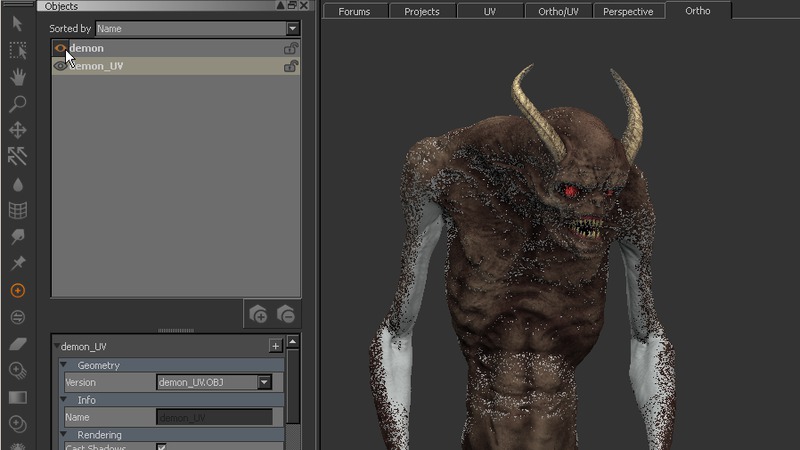Choose the water drop Blur tool

17,184
